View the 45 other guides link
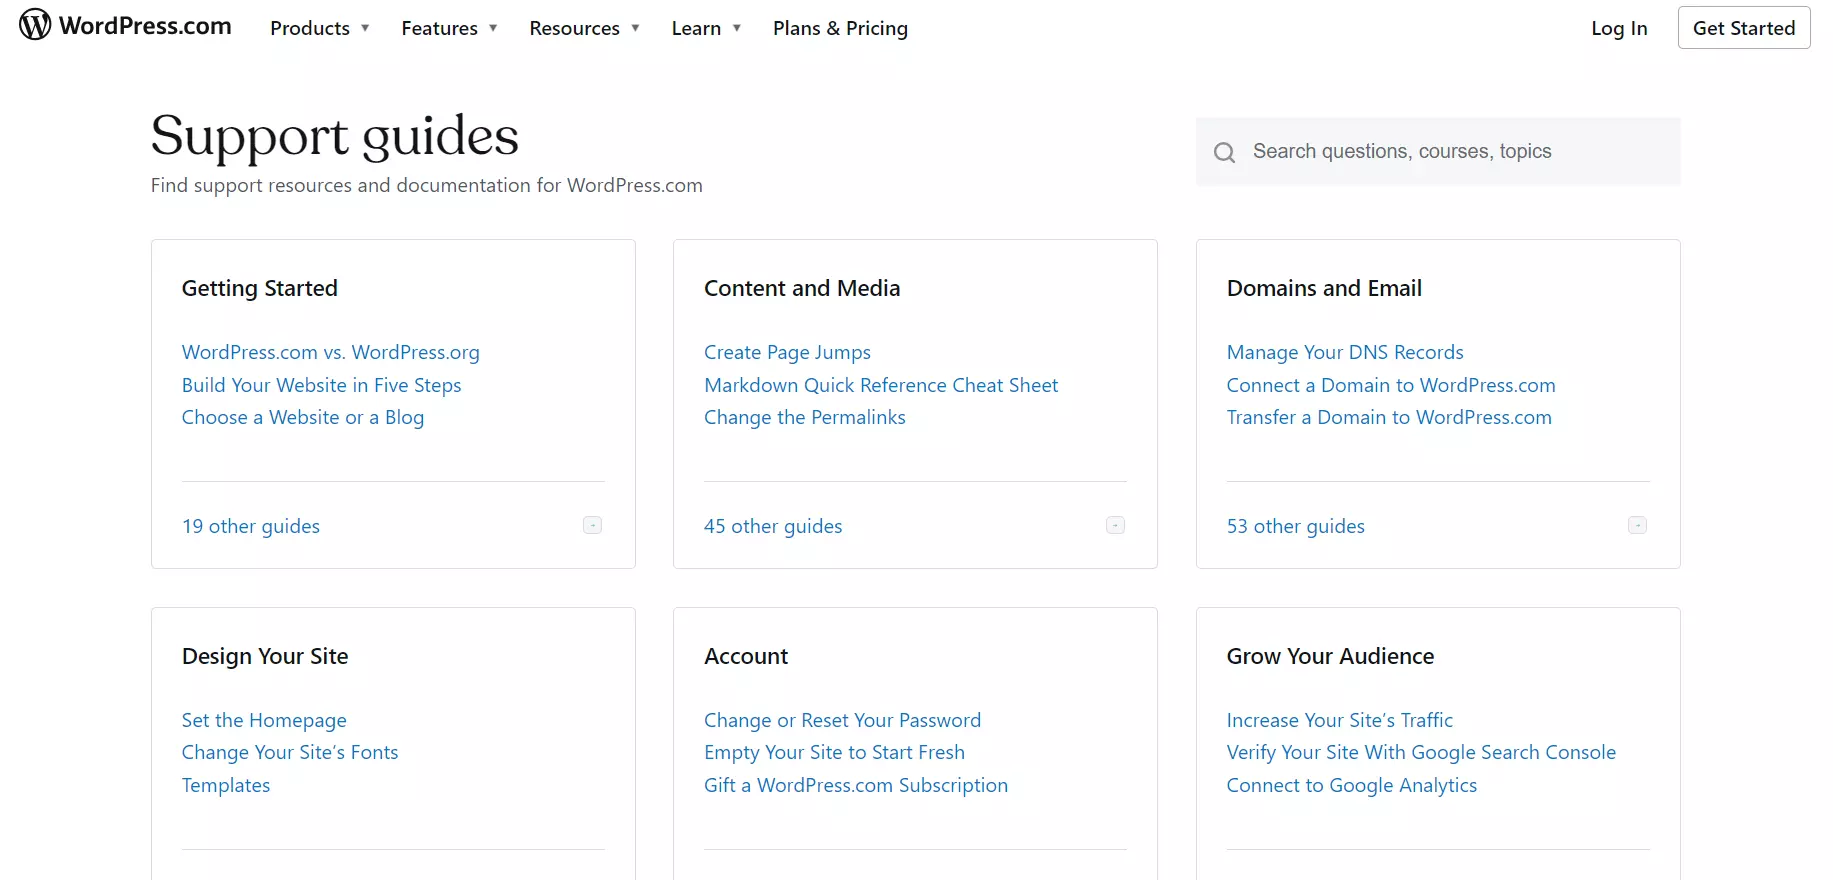1833x880 pixels. (x=772, y=526)
